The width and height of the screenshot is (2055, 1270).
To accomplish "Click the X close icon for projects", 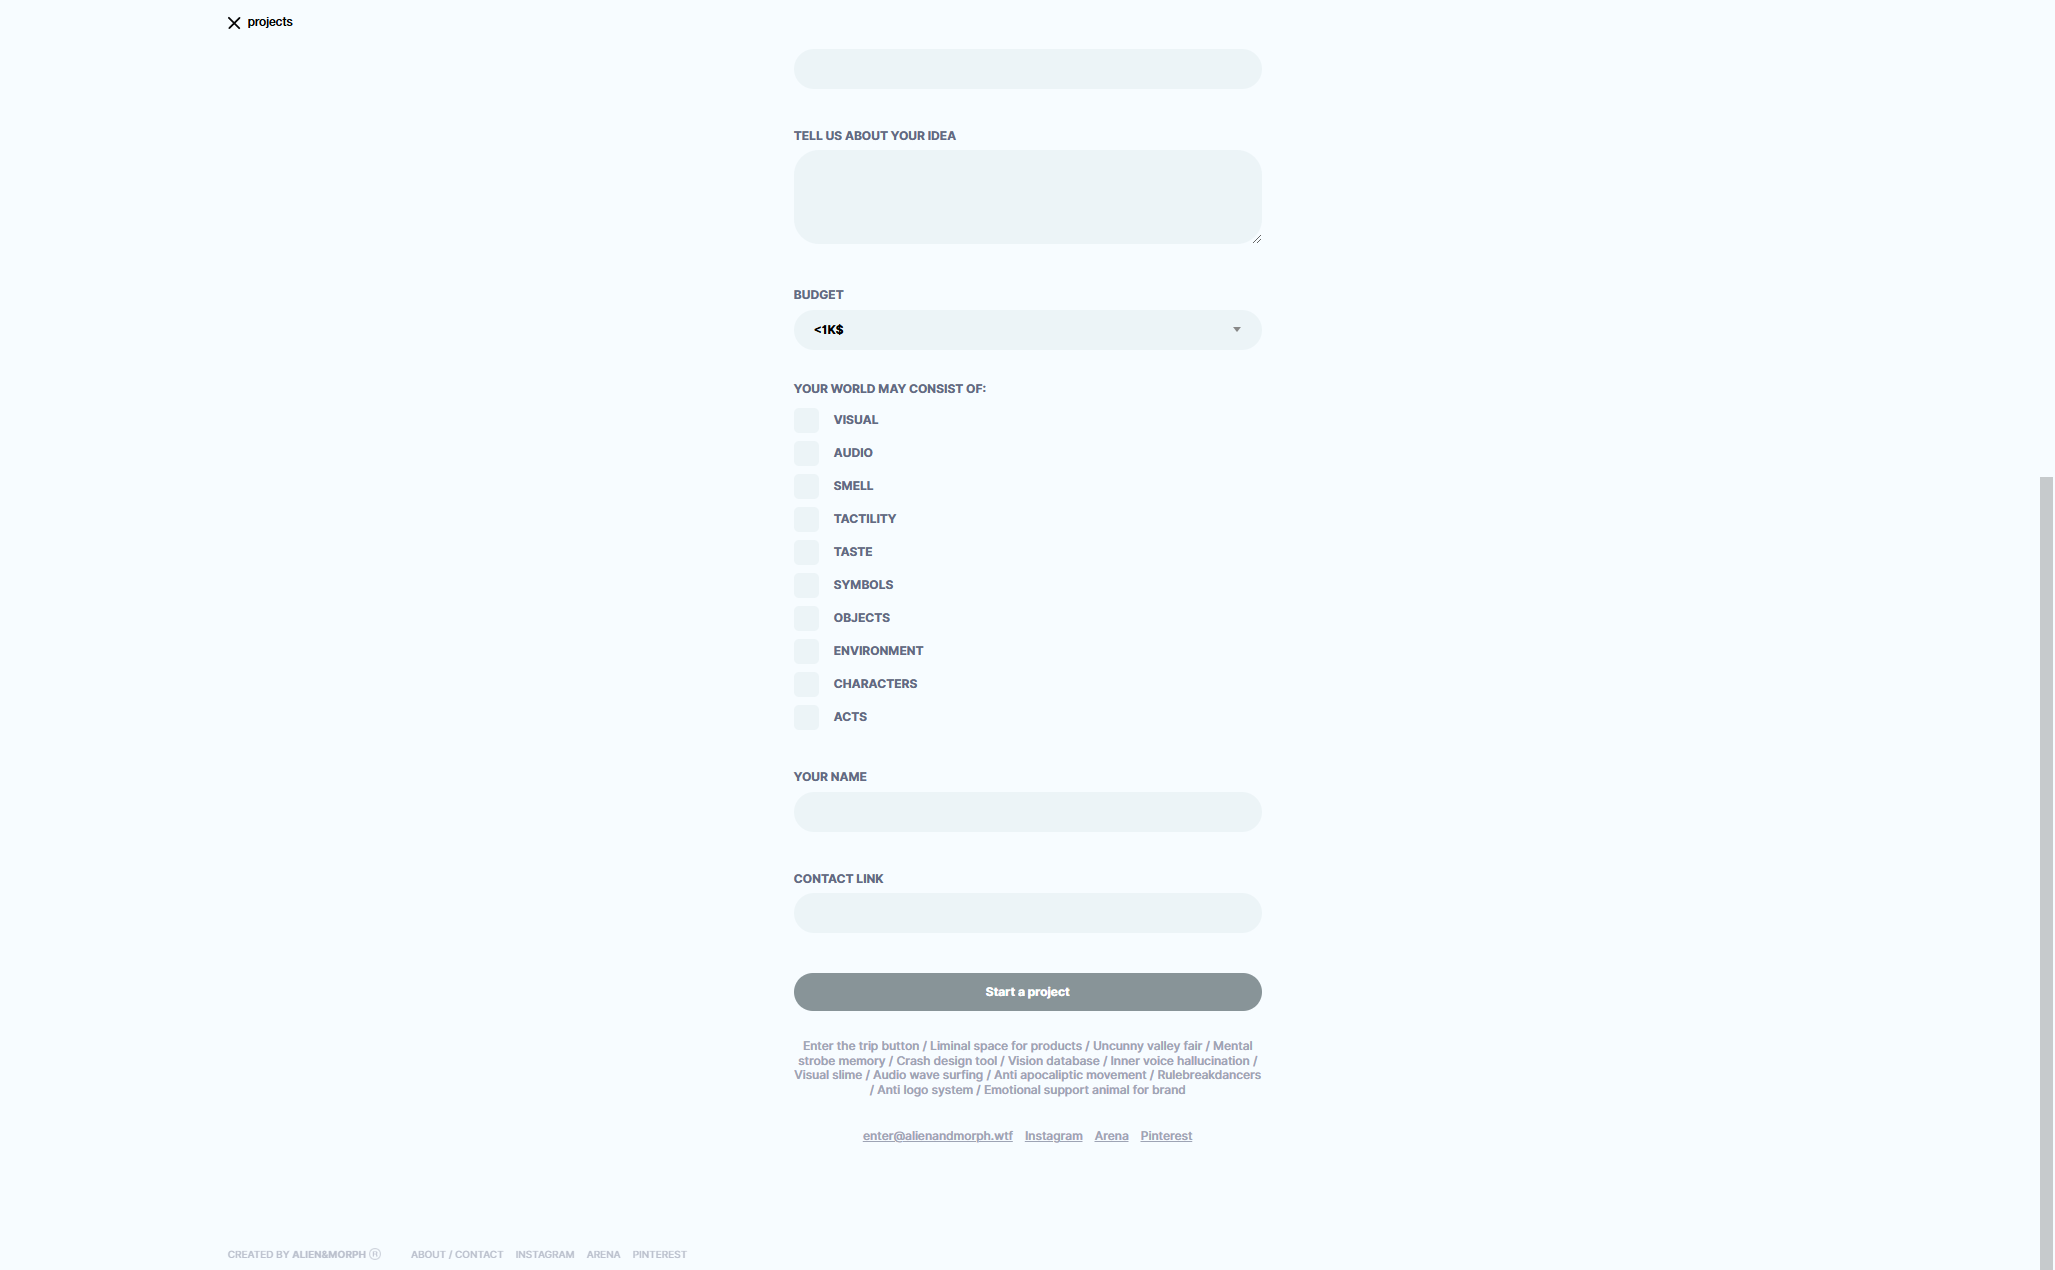I will tap(233, 22).
